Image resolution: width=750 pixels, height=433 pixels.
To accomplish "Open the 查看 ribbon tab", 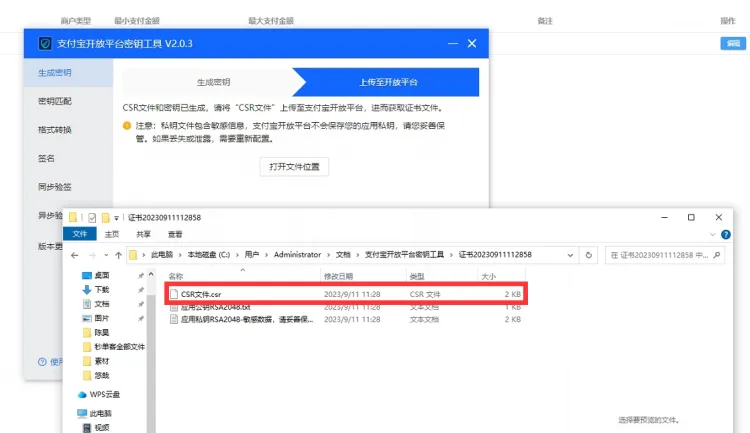I will coord(175,234).
